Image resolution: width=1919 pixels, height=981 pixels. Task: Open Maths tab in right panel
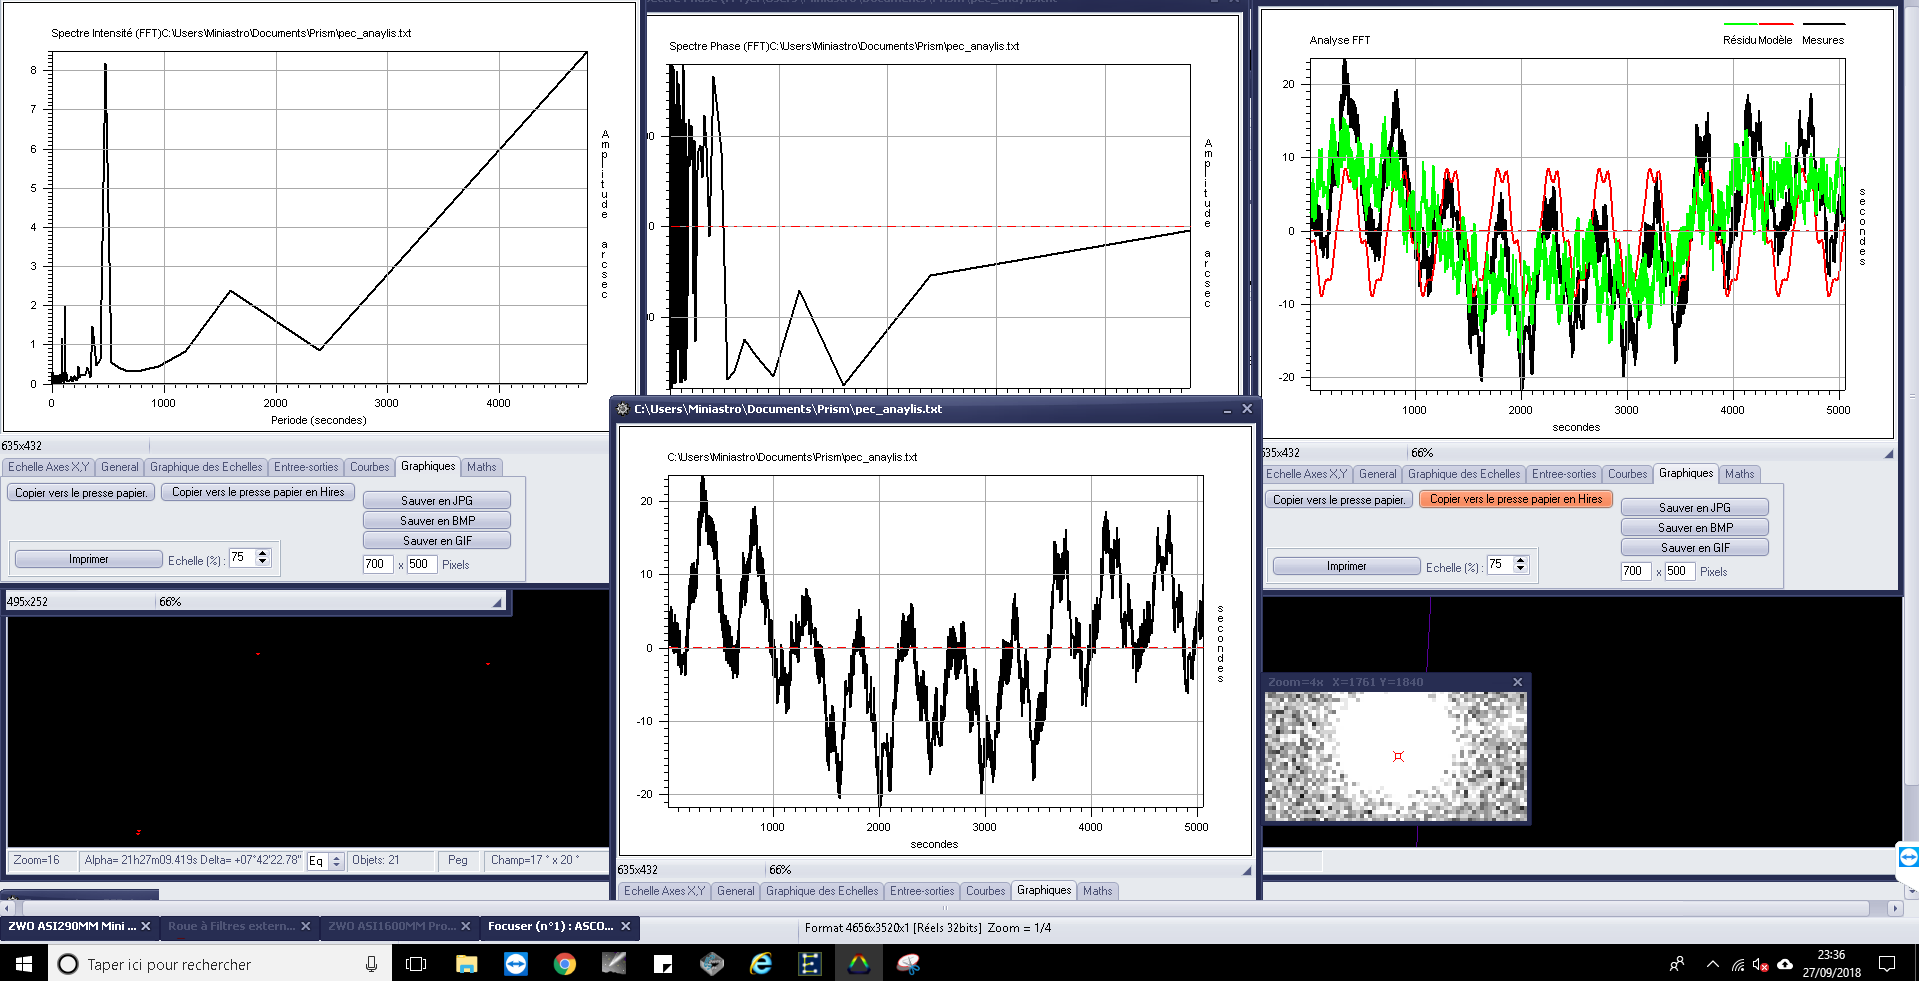(1739, 474)
